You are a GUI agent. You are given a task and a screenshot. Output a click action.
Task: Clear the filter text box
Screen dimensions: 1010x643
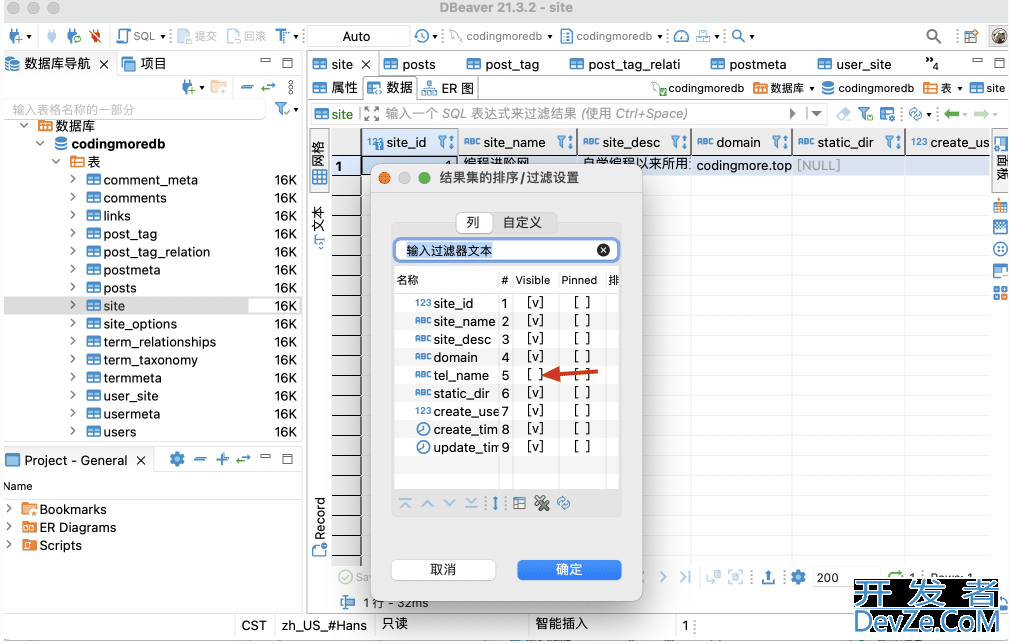[x=603, y=250]
